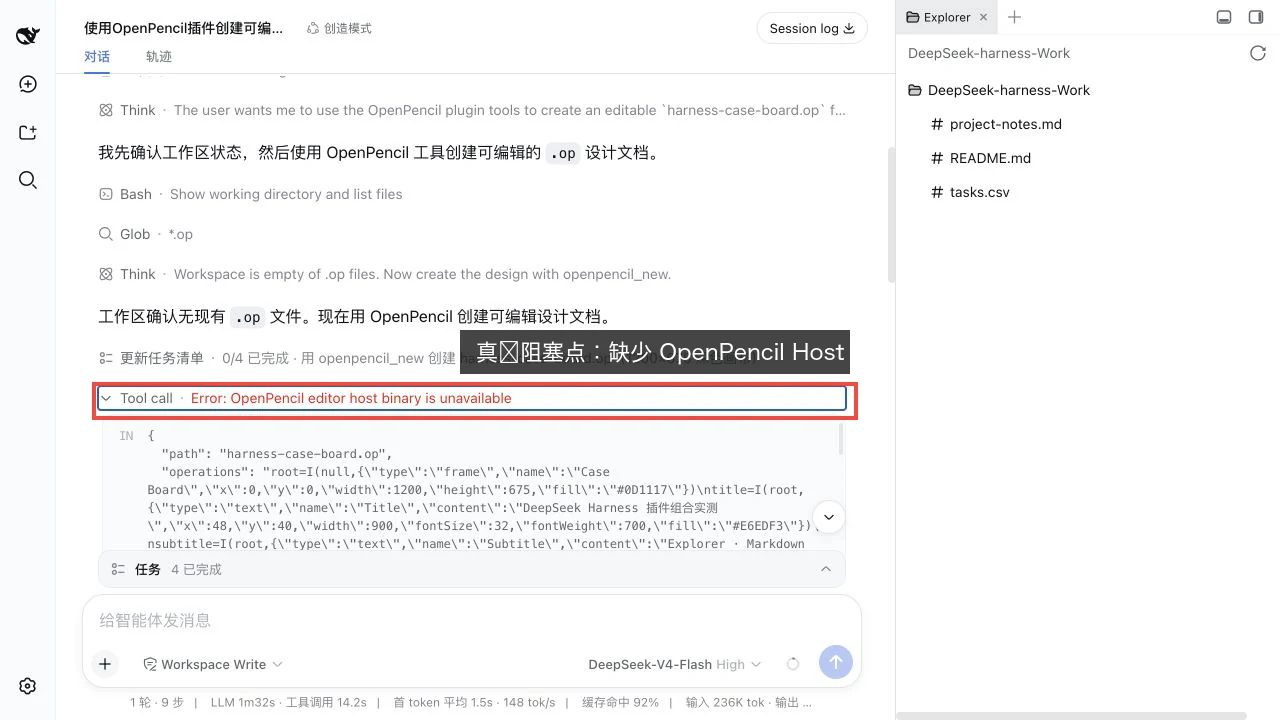Click the '缓存命中 92%' status entry
The image size is (1280, 720).
[x=620, y=703]
